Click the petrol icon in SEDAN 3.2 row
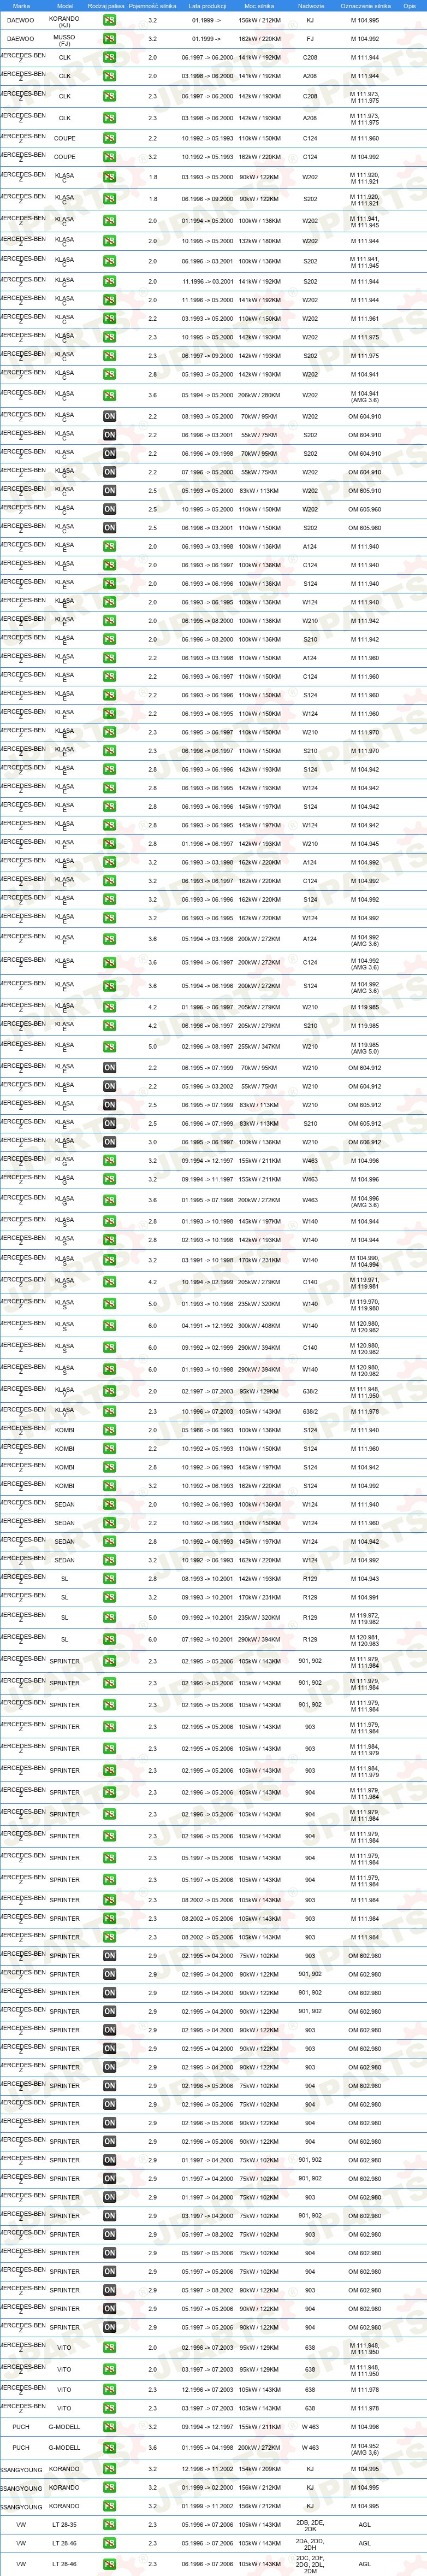 click(109, 1560)
